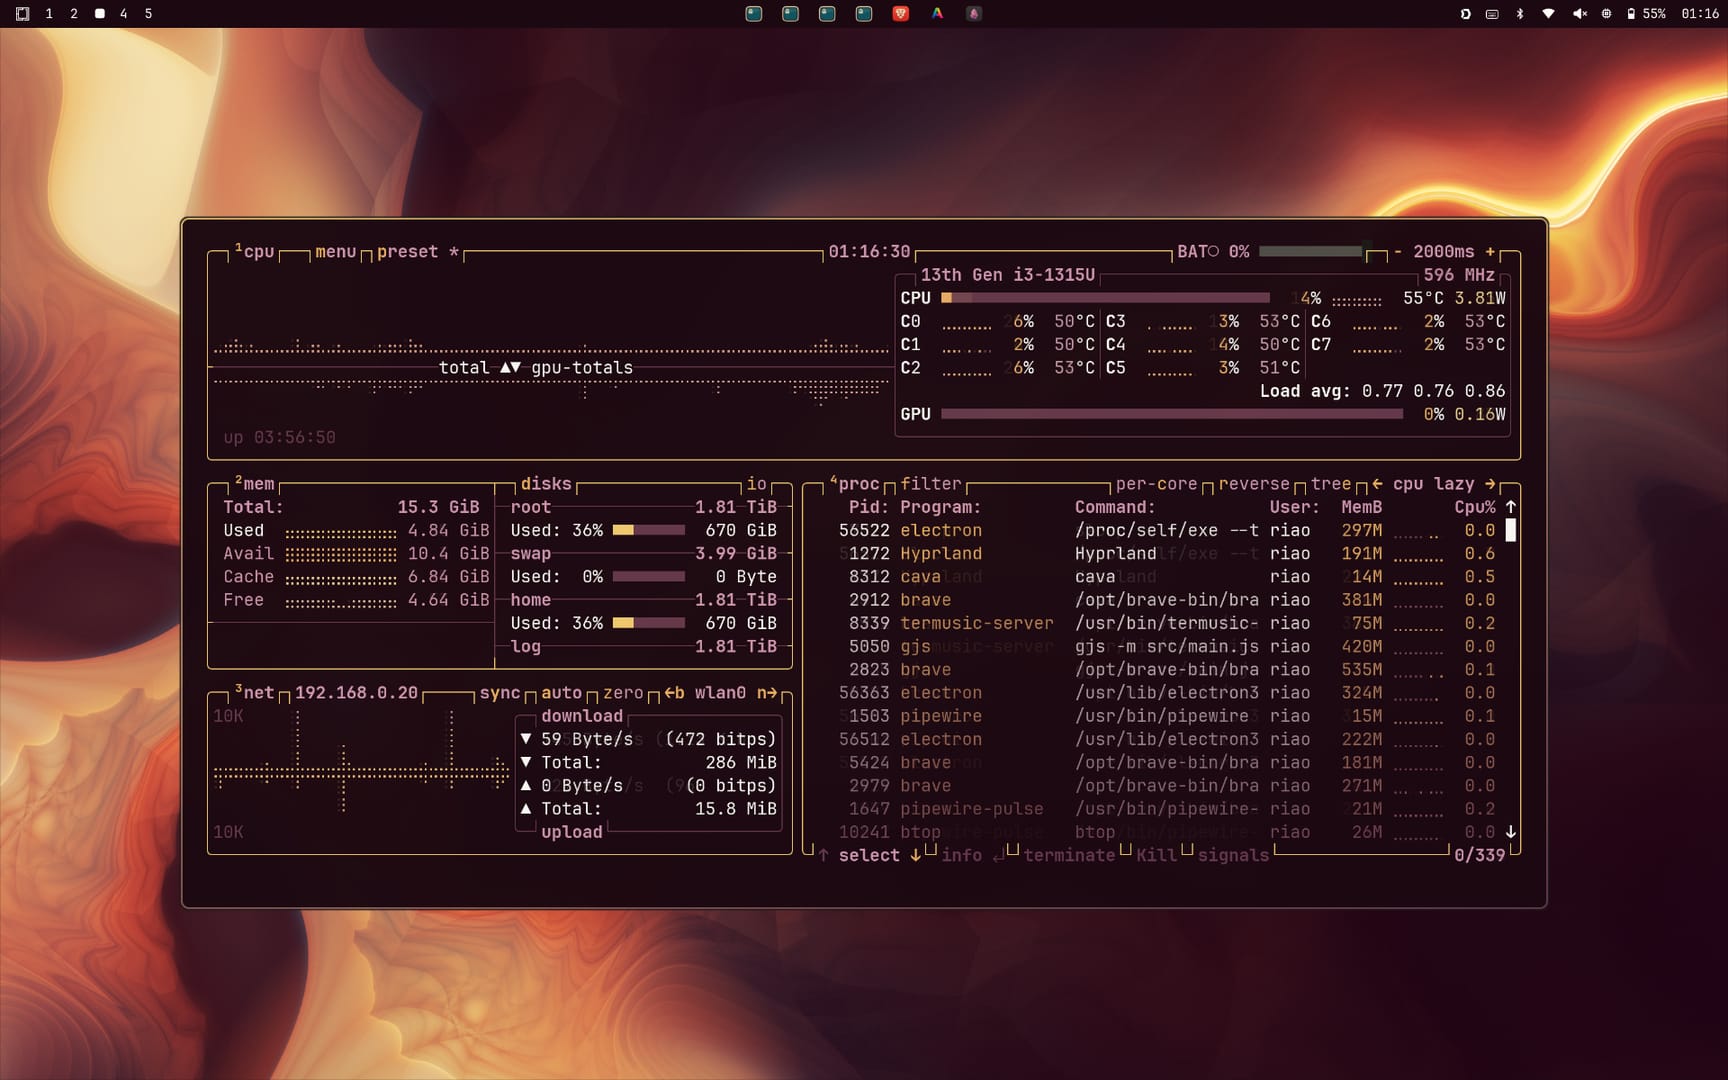Click the minus to decrease 2000ms interval
This screenshot has width=1728, height=1080.
[x=1398, y=252]
